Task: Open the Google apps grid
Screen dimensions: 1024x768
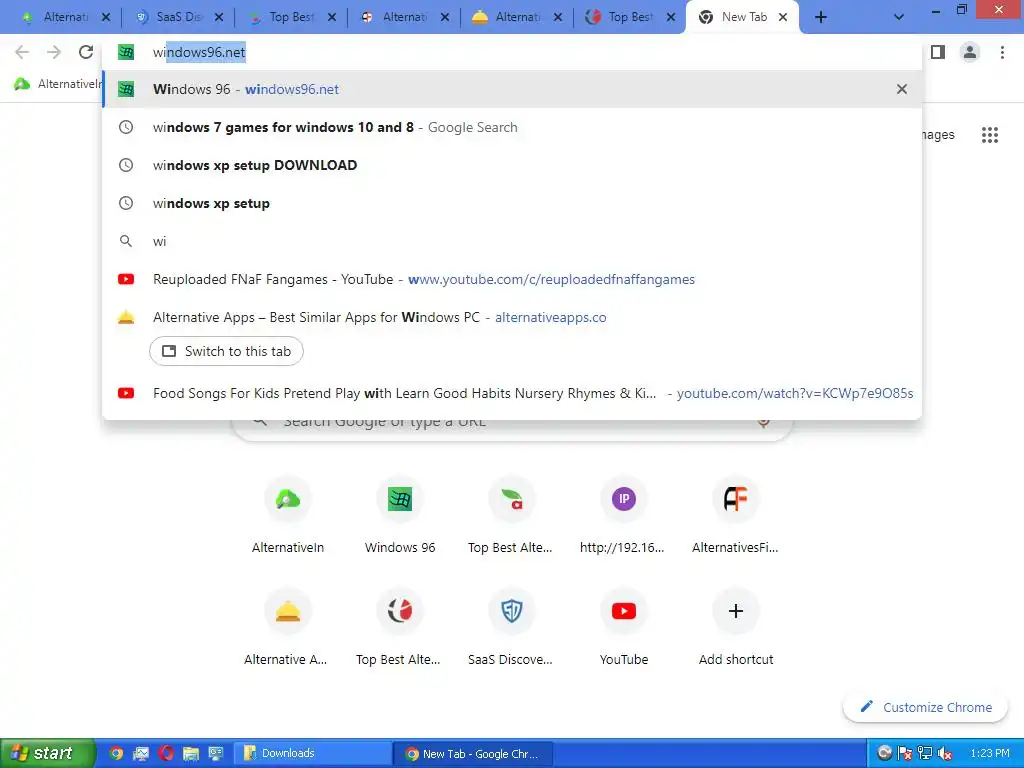Action: click(990, 135)
